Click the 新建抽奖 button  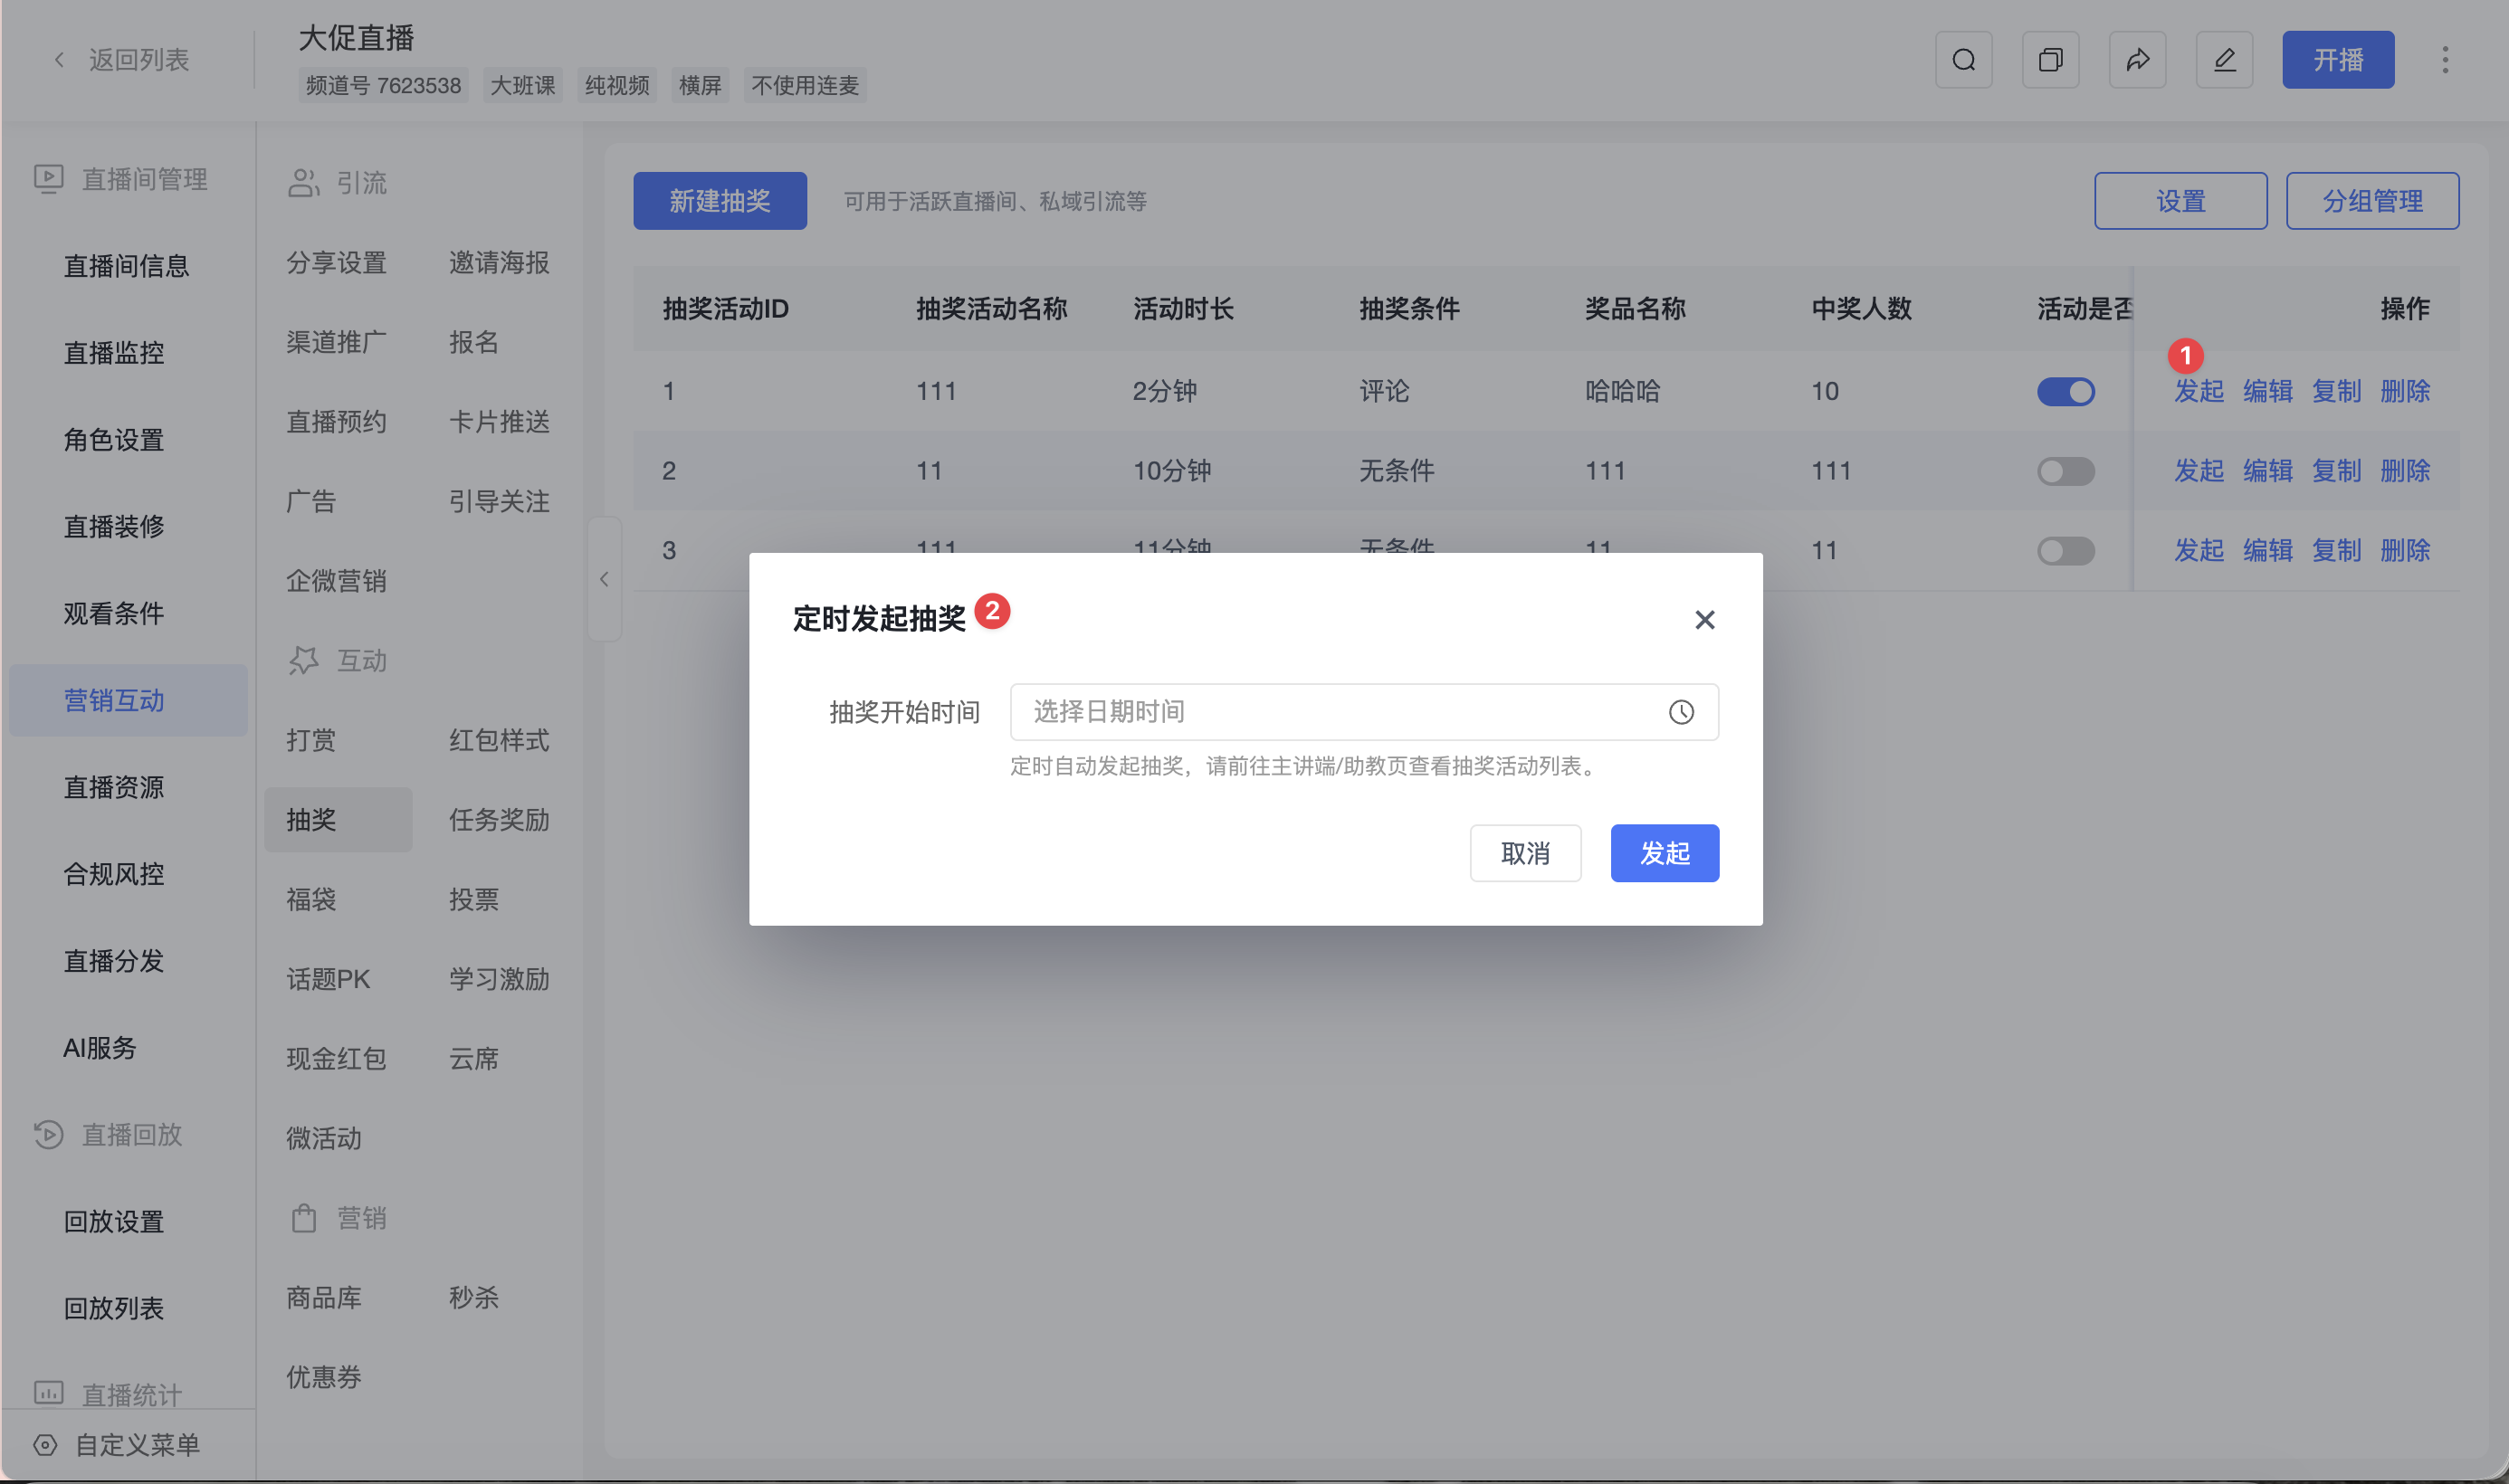pyautogui.click(x=720, y=201)
